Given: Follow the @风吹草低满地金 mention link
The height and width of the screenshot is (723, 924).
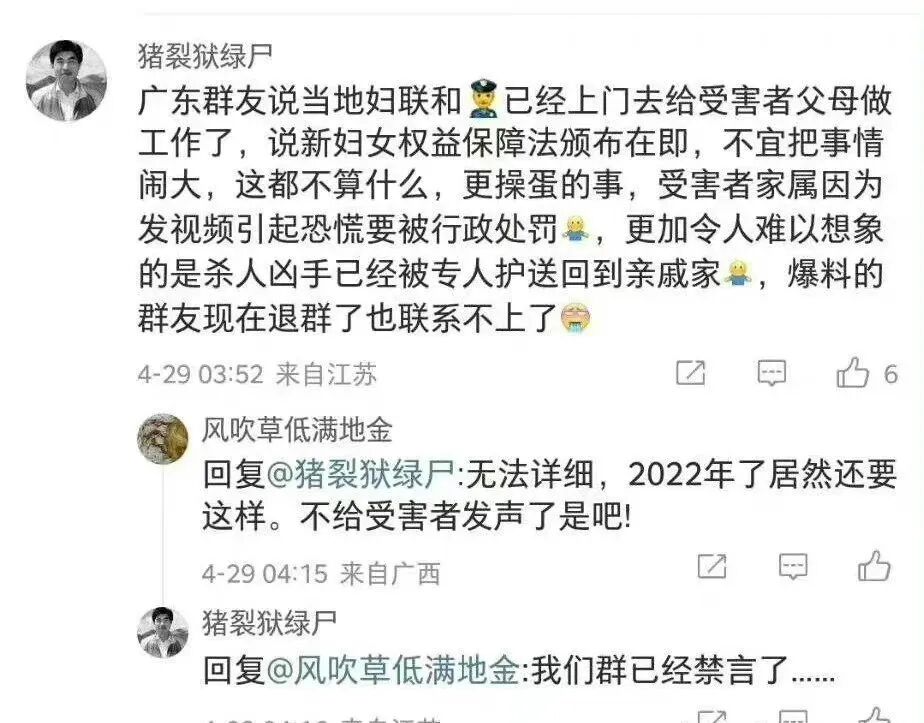Looking at the screenshot, I should 393,669.
